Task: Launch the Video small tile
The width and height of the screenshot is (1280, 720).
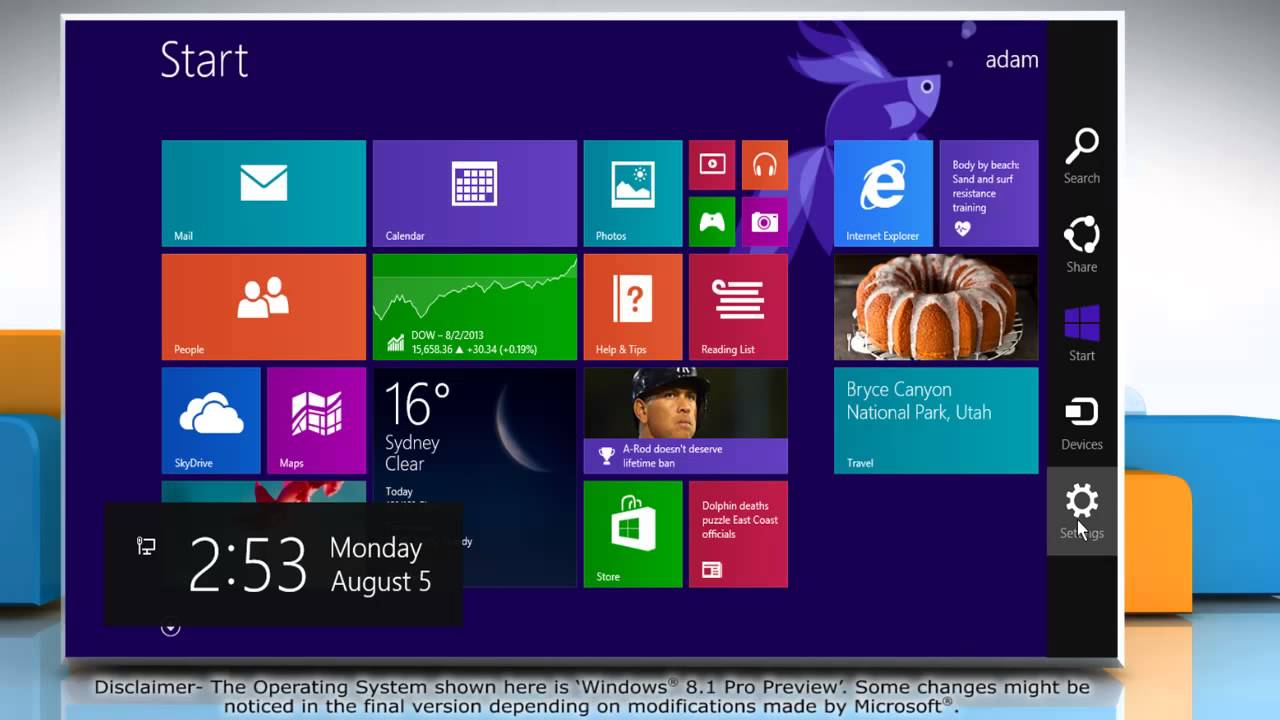Action: [x=712, y=165]
